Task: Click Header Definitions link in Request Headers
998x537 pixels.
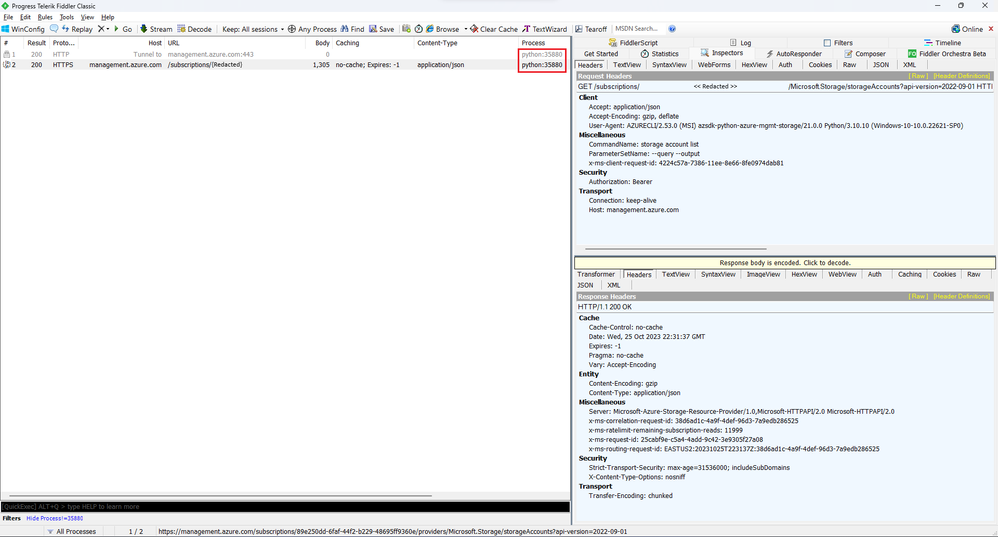Action: pos(962,76)
